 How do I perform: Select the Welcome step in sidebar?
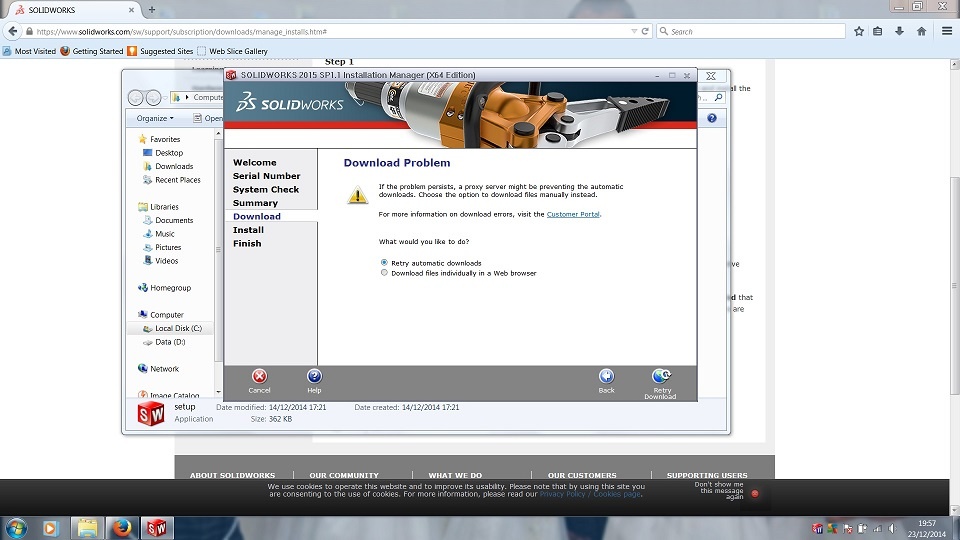(255, 162)
